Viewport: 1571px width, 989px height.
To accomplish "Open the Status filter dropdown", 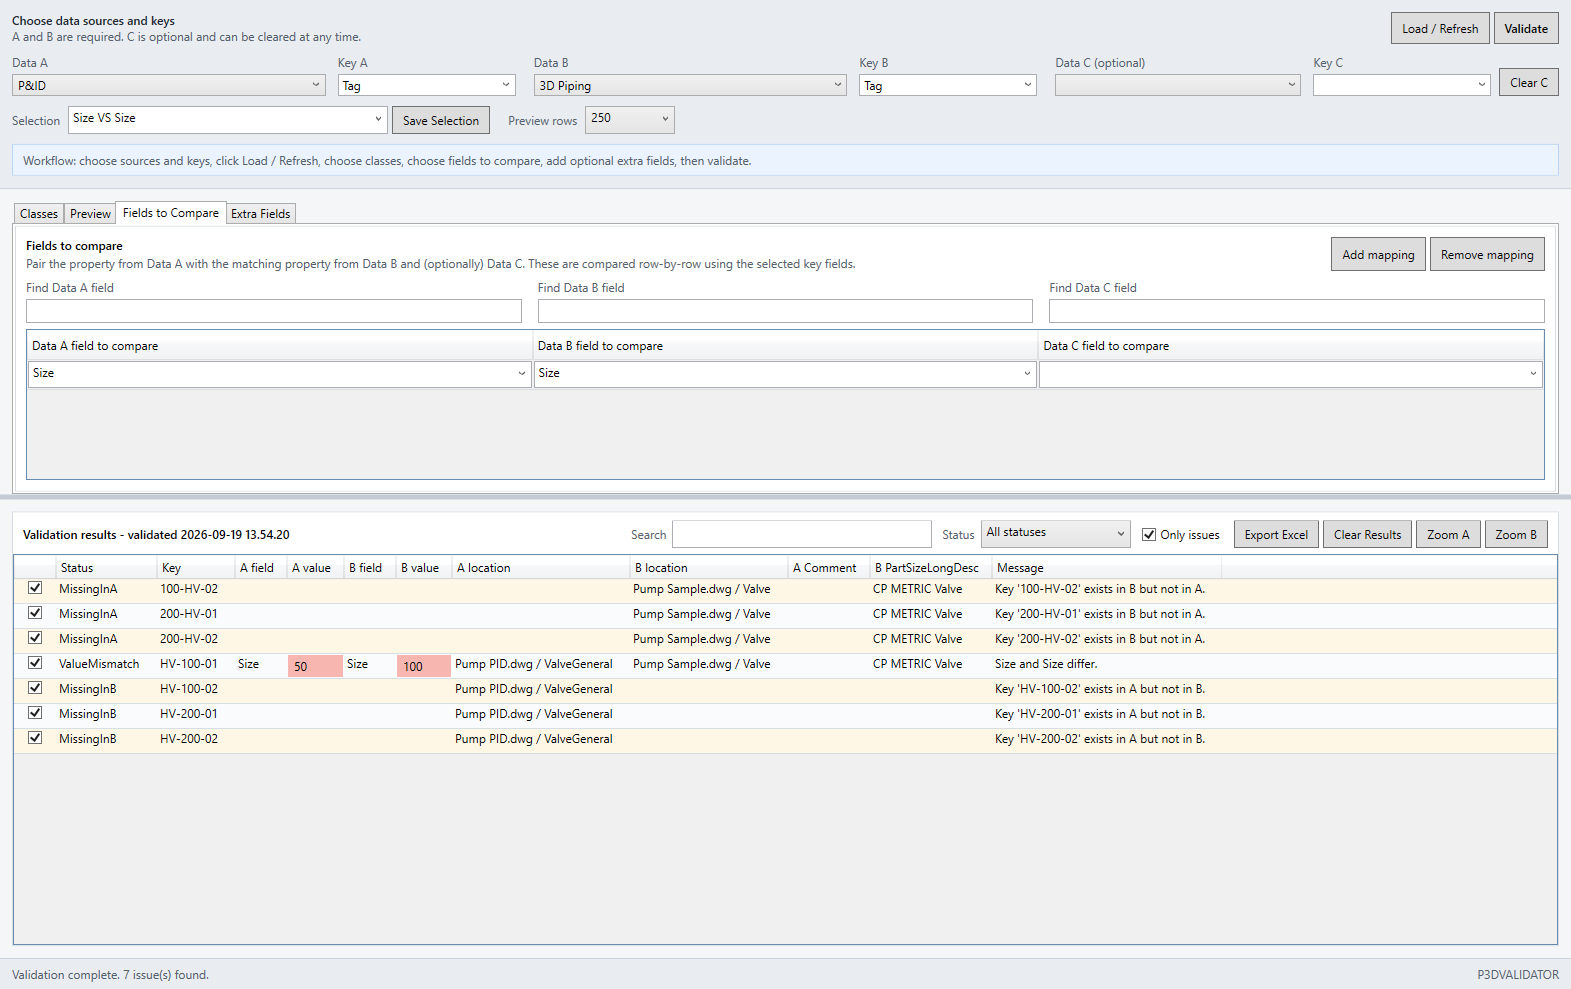I will point(1056,534).
